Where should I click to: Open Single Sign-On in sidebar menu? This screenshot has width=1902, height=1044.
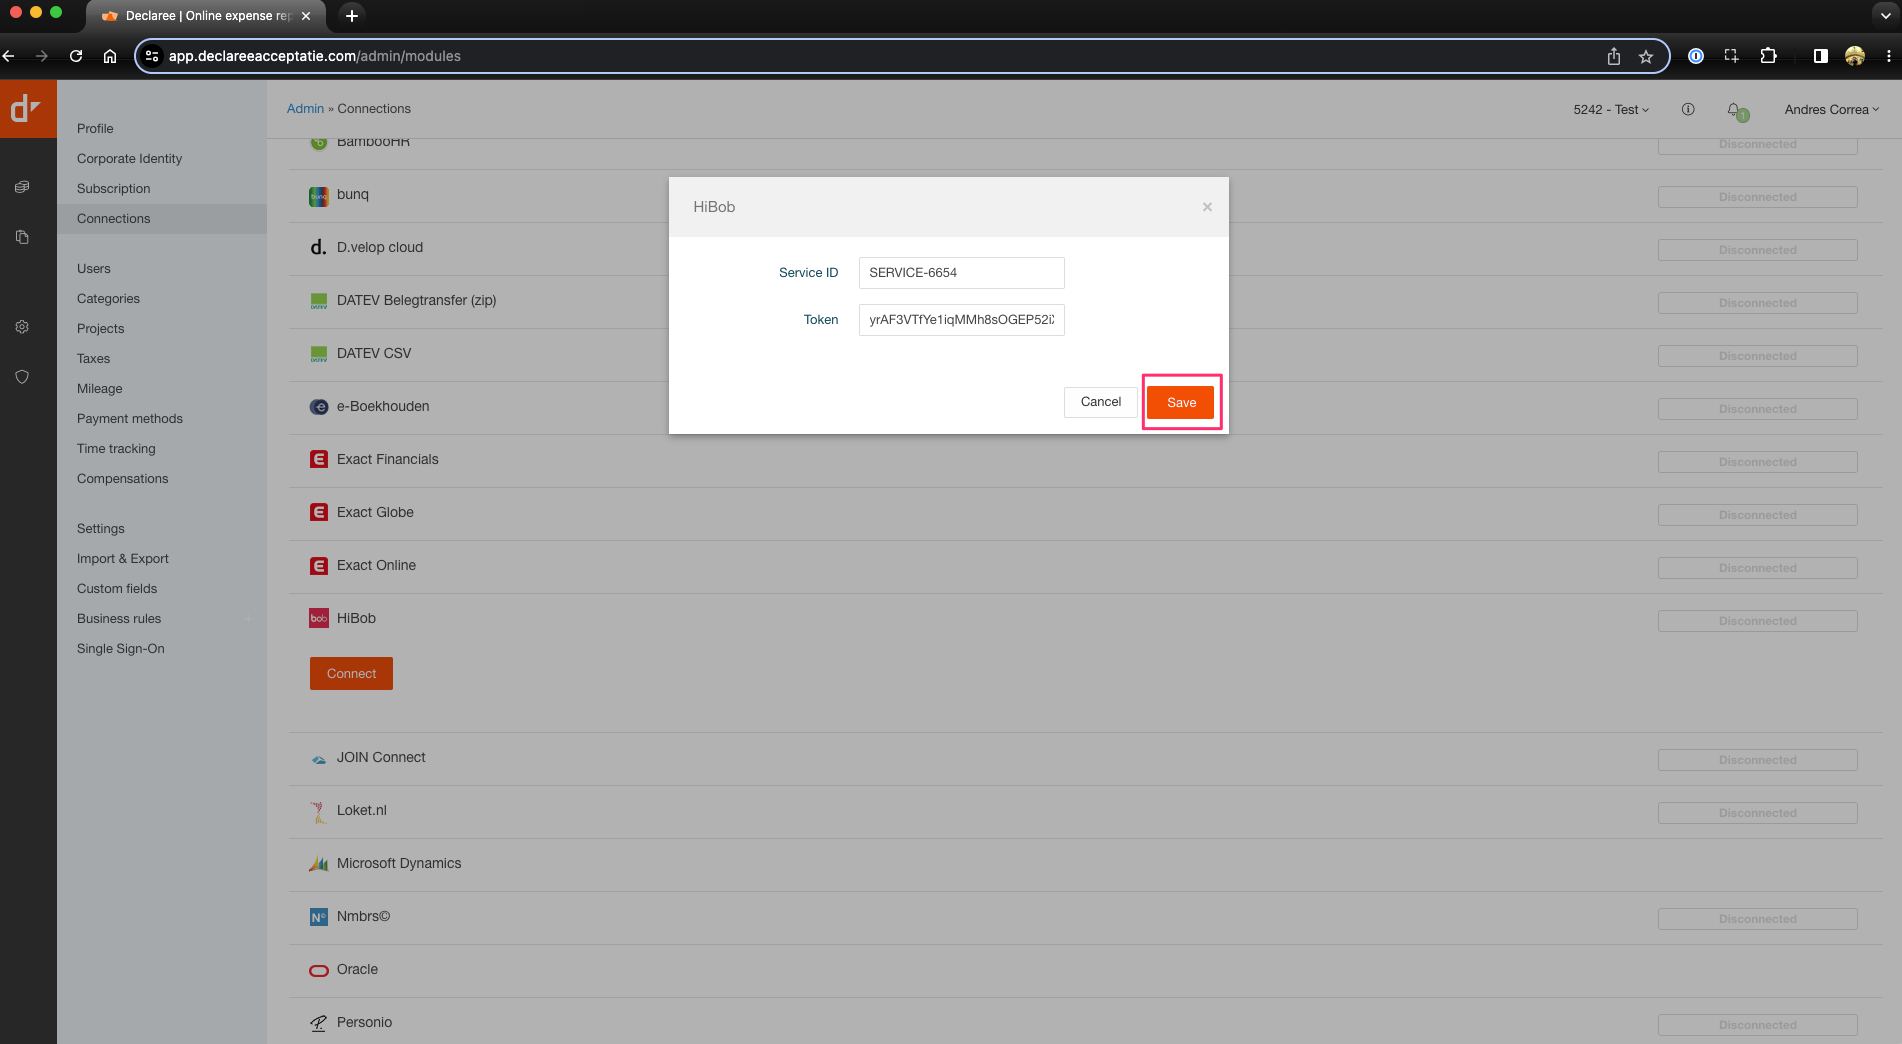pyautogui.click(x=121, y=649)
